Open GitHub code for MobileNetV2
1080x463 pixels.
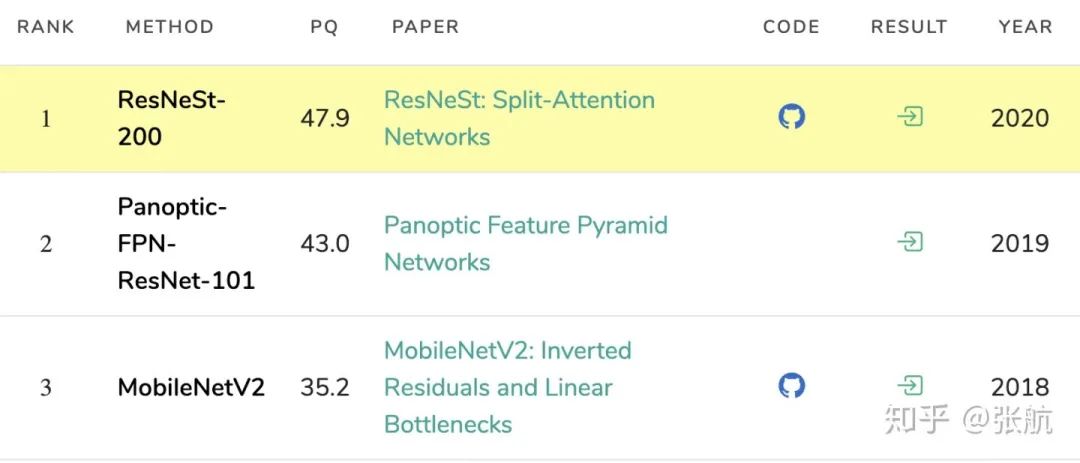791,386
